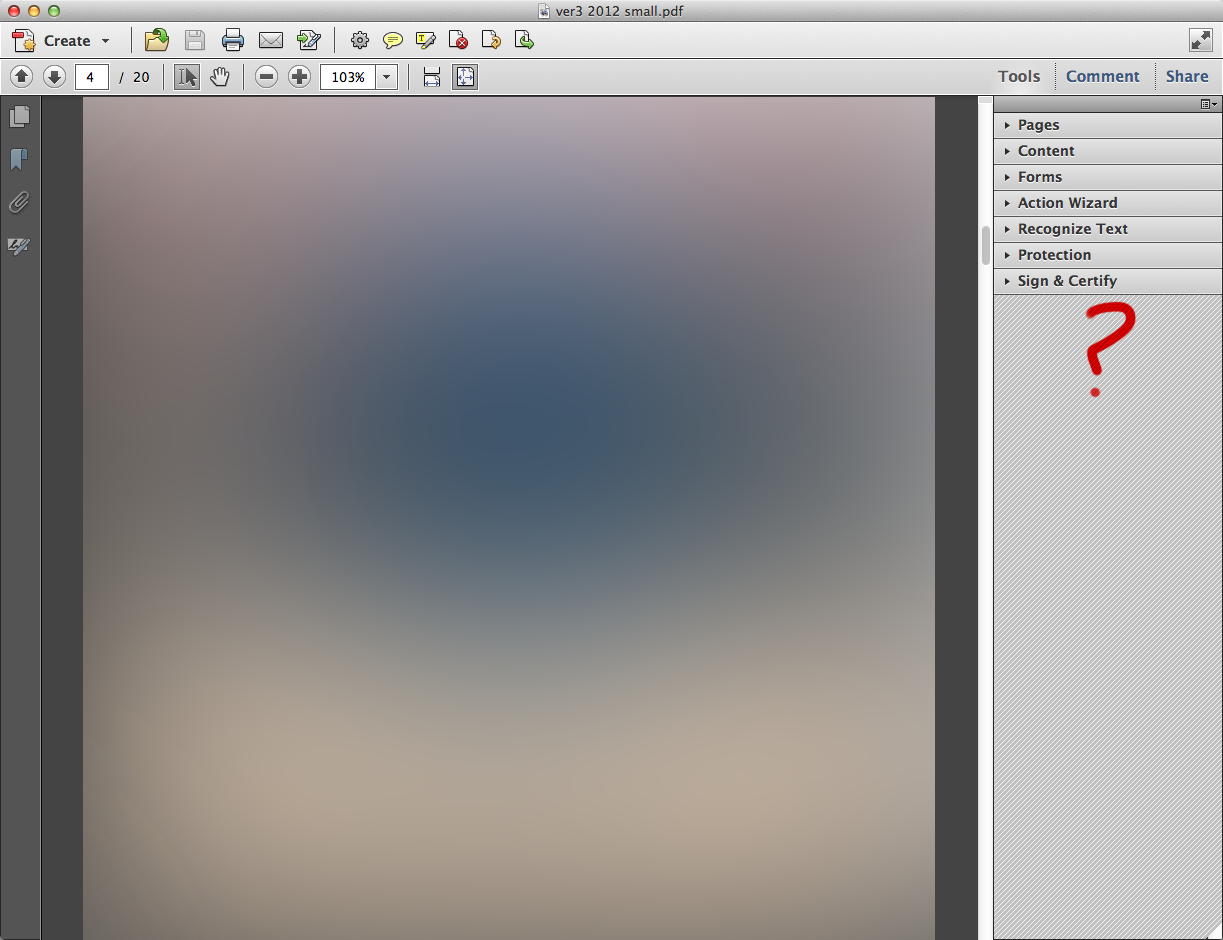
Task: Click the Open file folder icon
Action: point(157,40)
